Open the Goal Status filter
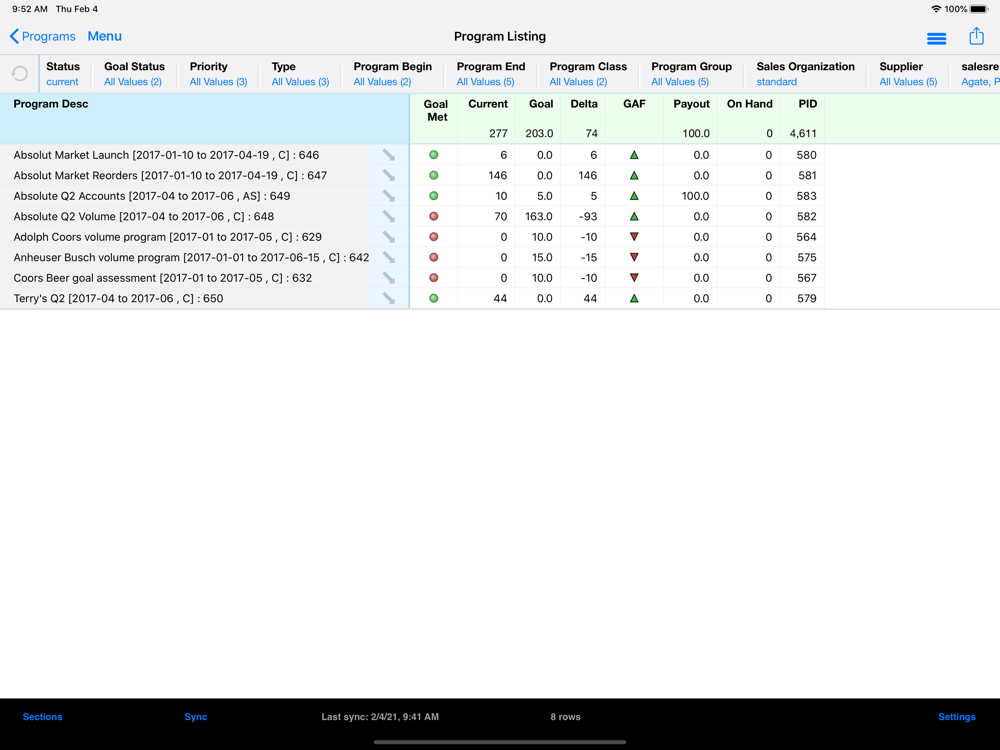Image resolution: width=1000 pixels, height=750 pixels. tap(134, 74)
